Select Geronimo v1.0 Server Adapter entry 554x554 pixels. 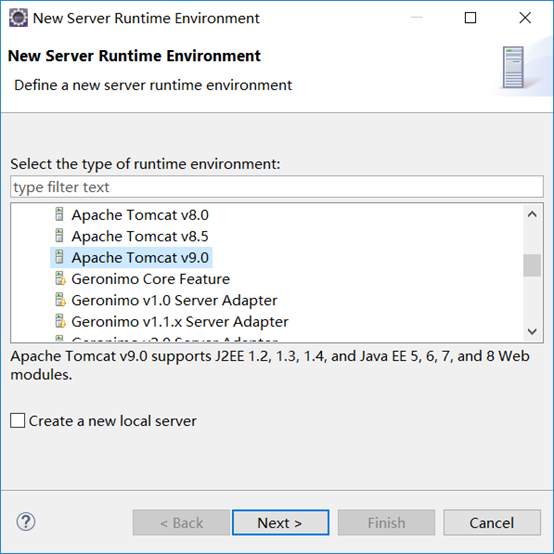coord(174,300)
